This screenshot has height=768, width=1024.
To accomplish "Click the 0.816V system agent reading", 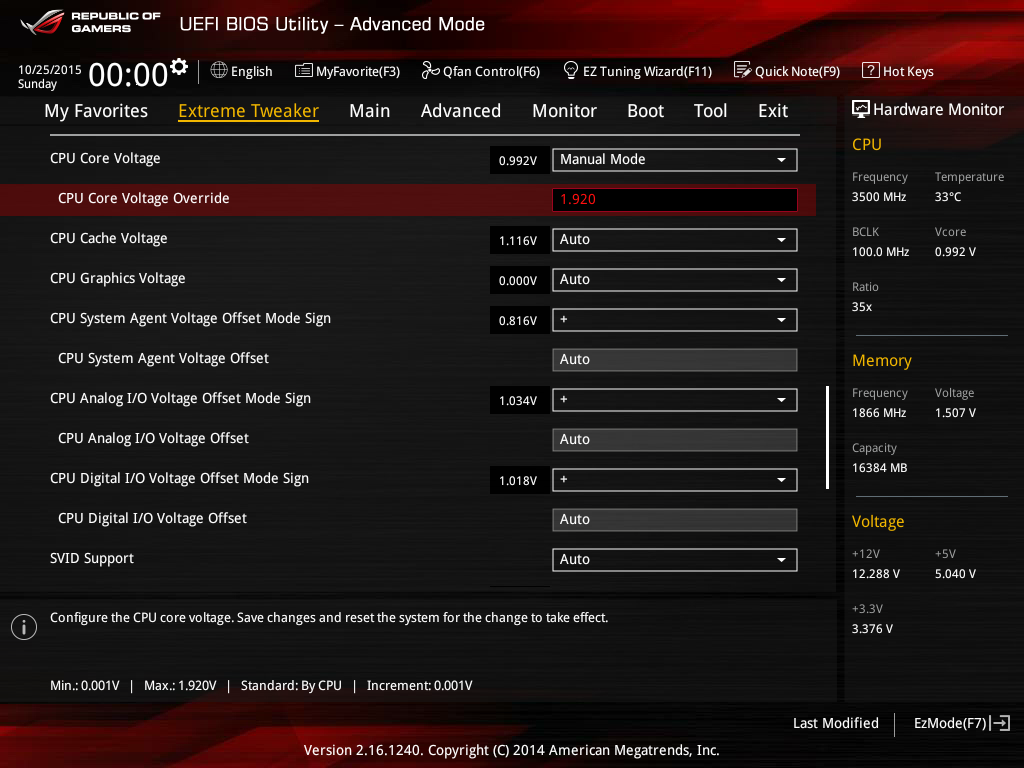I will pos(519,320).
